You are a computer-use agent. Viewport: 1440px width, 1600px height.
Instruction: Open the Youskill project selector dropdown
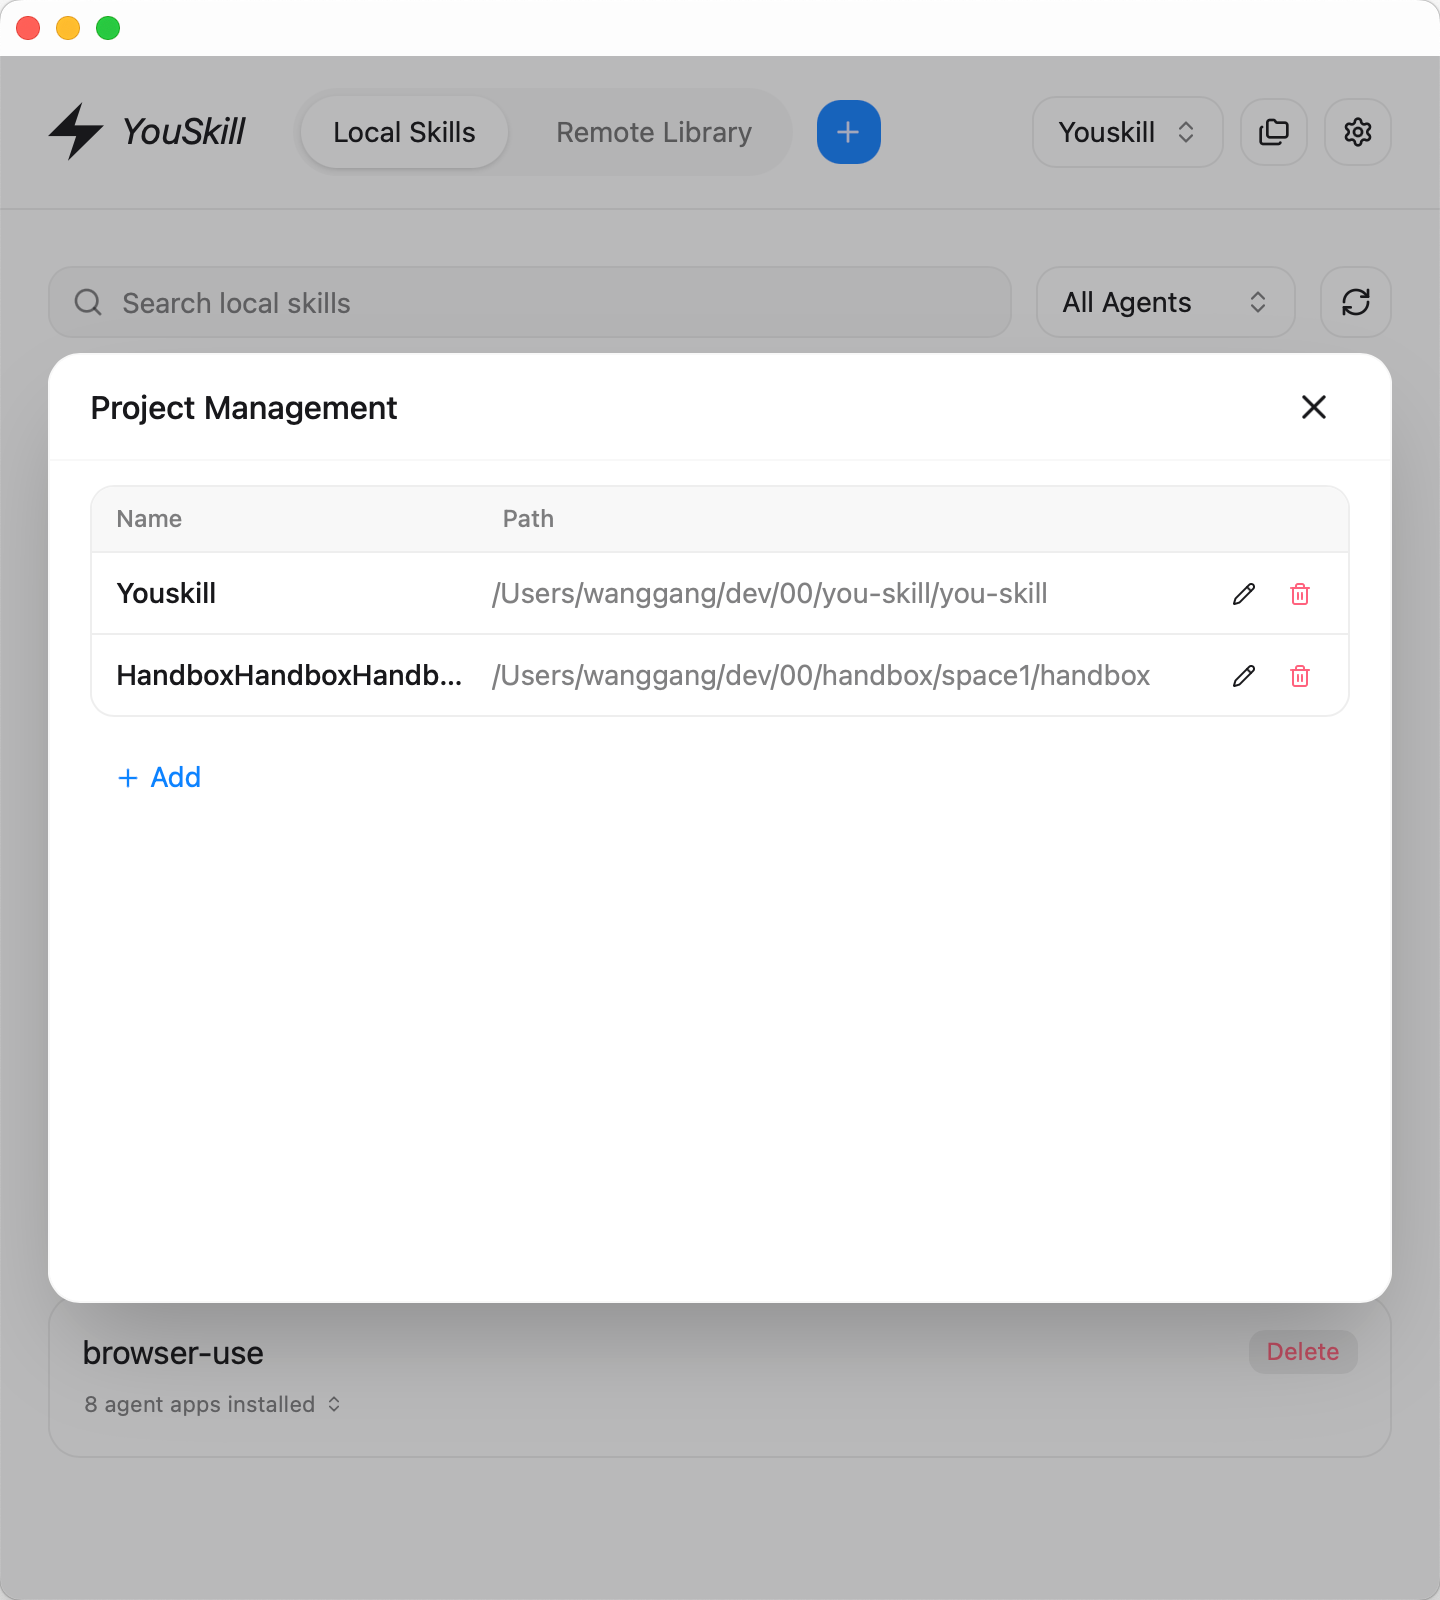click(1126, 132)
